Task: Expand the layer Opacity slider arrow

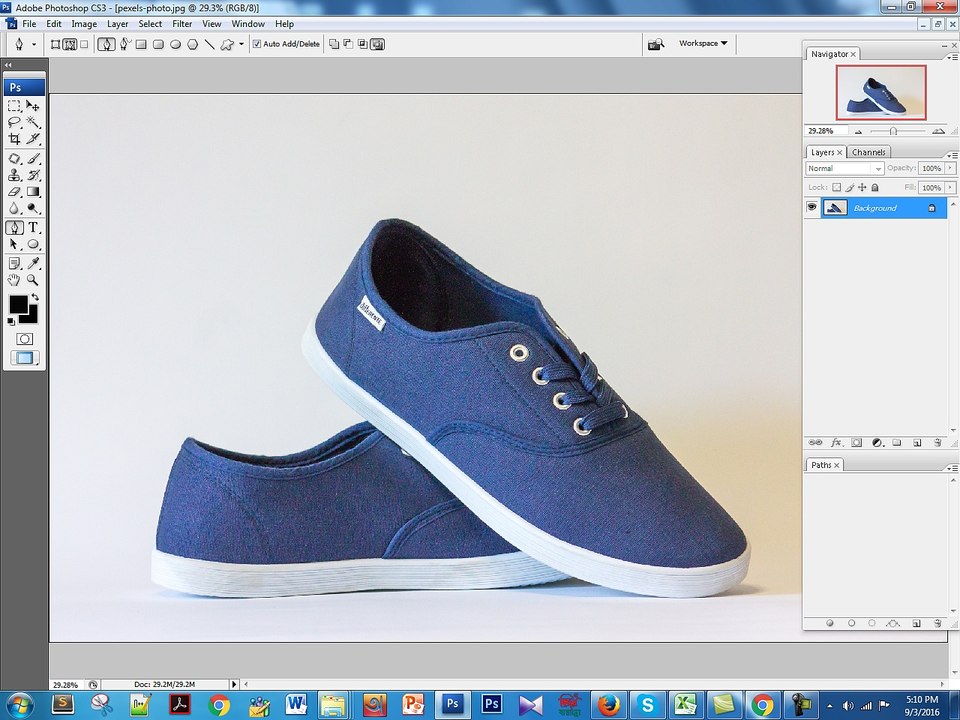Action: pyautogui.click(x=950, y=168)
